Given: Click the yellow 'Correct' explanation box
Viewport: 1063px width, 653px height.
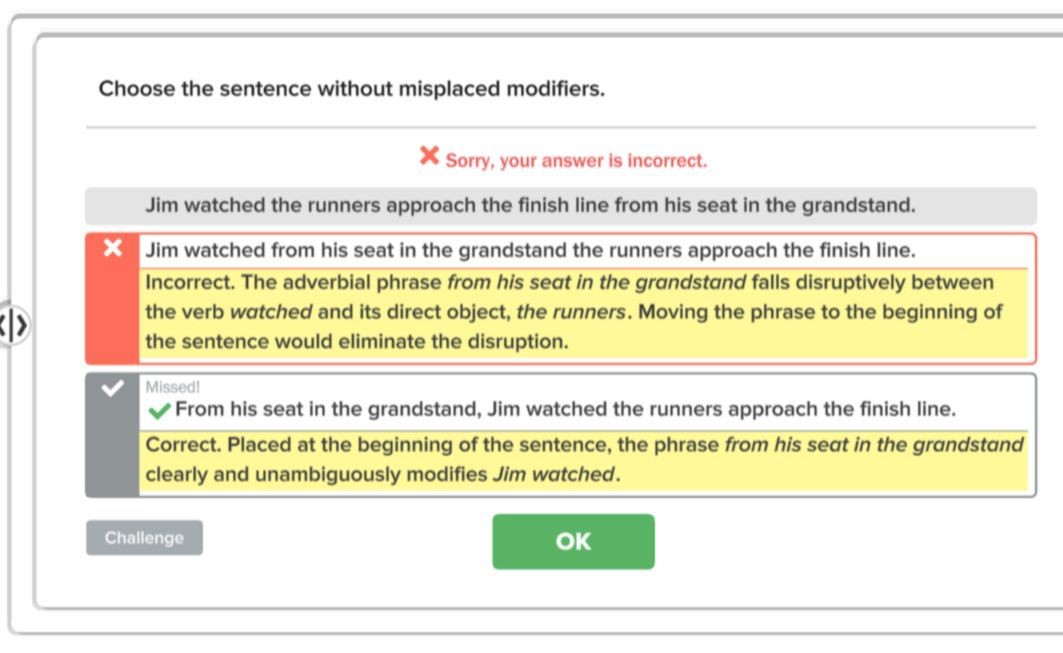Looking at the screenshot, I should click(584, 460).
